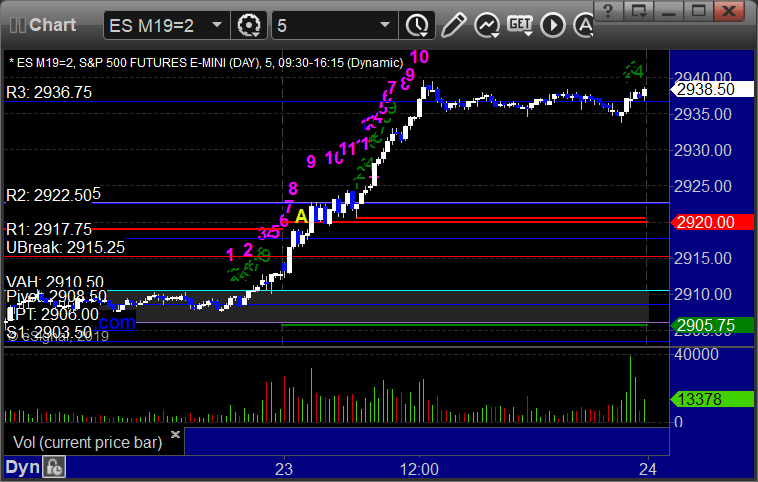Click the 12:00 marker on time axis

[x=418, y=467]
